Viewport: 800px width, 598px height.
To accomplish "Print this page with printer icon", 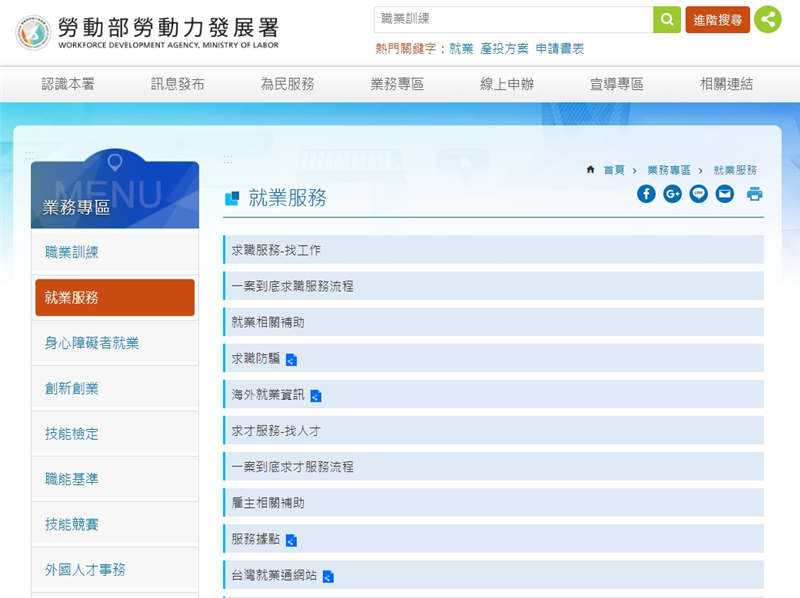I will coord(755,194).
